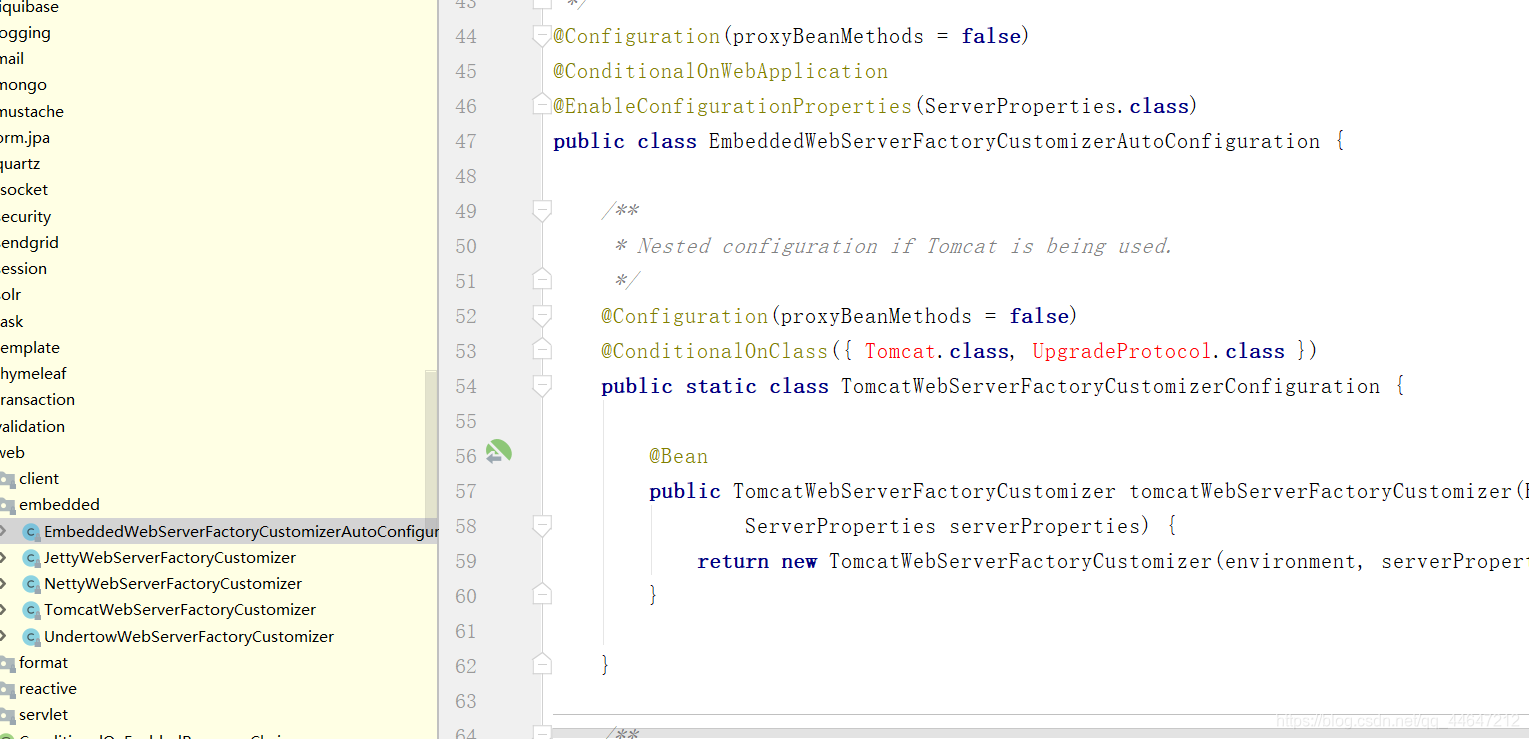This screenshot has width=1529, height=739.
Task: Select the servlet package in the tree
Action: tap(43, 715)
